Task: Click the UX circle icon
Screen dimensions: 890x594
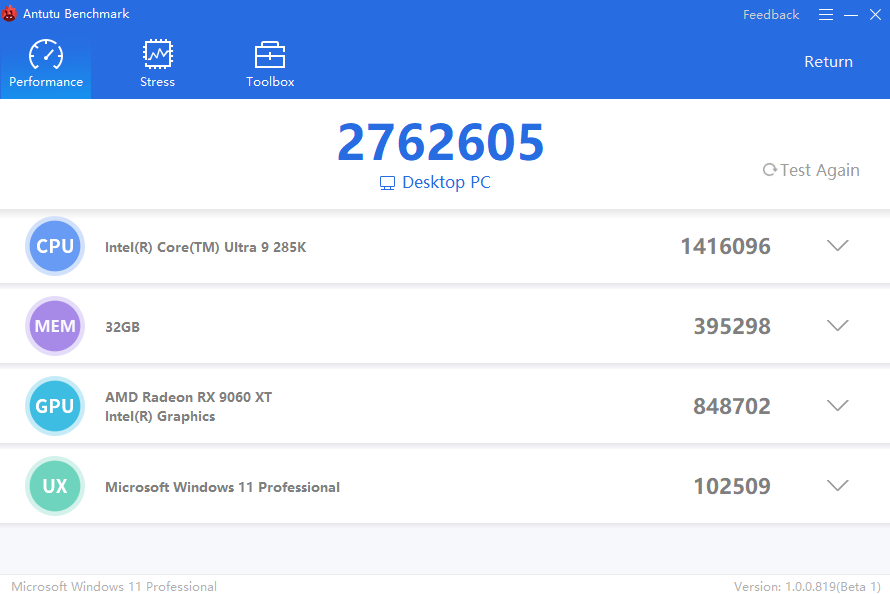Action: (x=55, y=486)
